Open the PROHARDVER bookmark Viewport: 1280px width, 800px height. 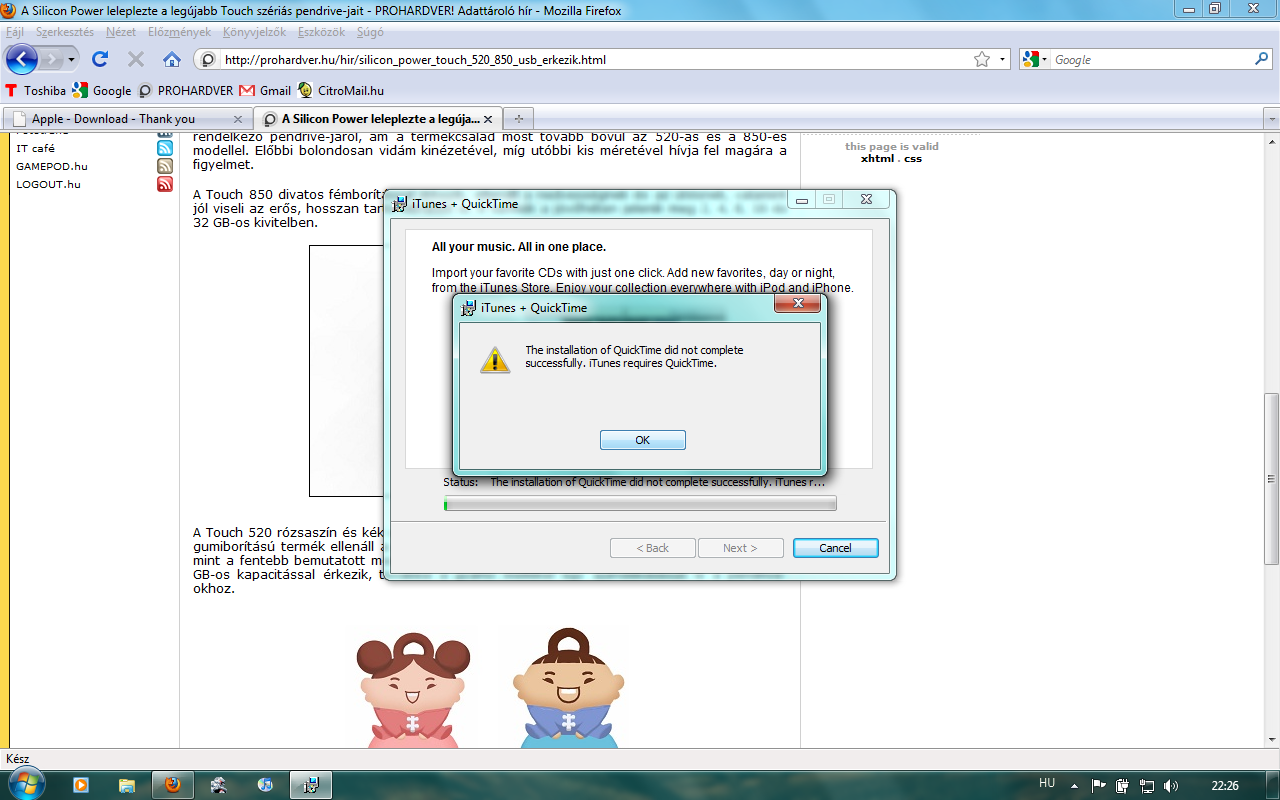pyautogui.click(x=186, y=90)
